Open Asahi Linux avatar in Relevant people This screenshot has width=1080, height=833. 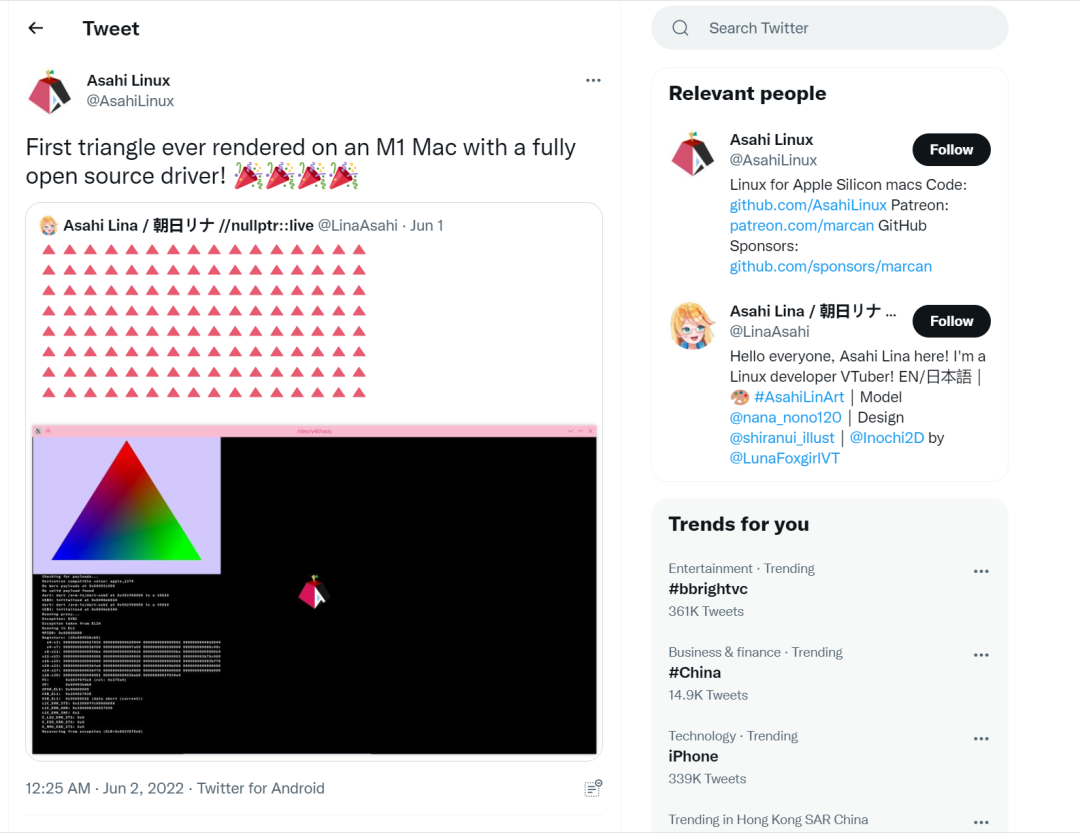[x=692, y=154]
